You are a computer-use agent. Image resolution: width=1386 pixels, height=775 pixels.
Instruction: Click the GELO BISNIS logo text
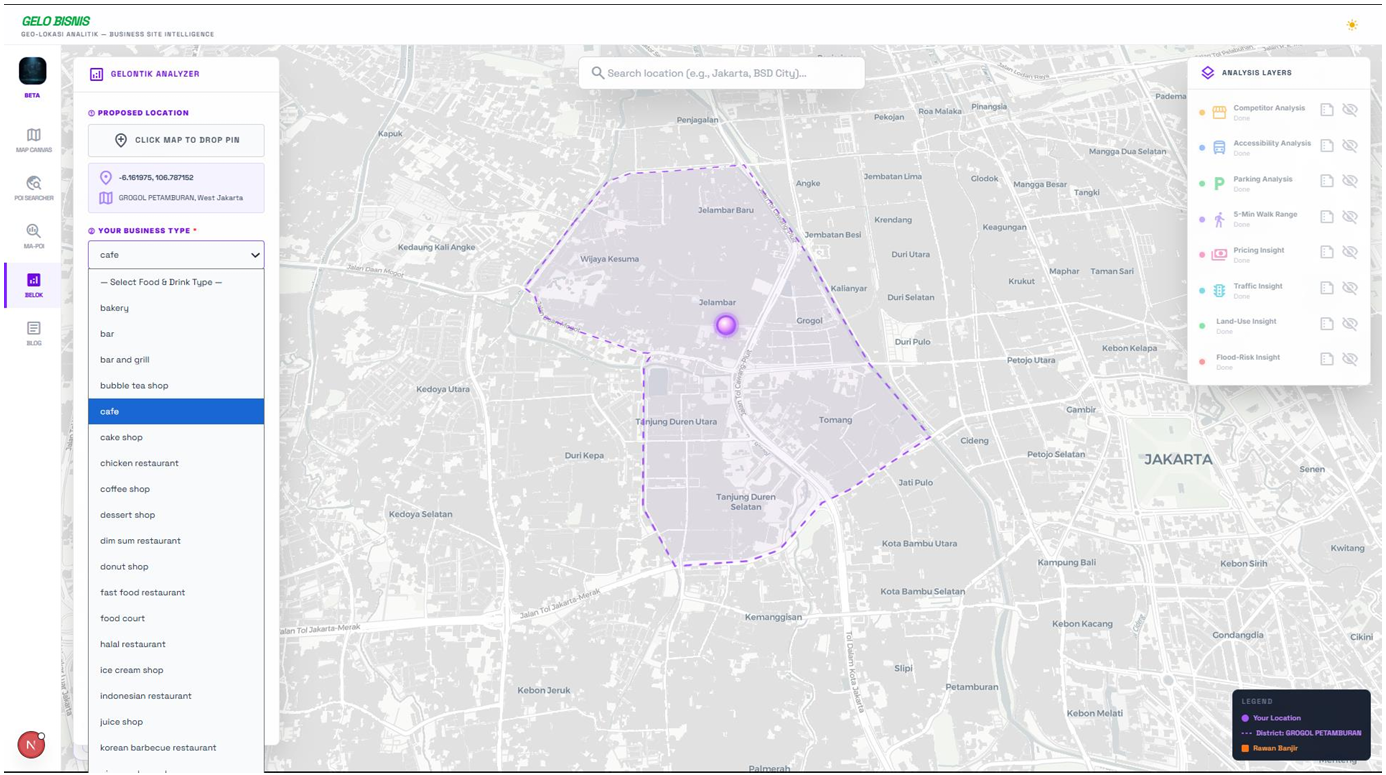(56, 21)
